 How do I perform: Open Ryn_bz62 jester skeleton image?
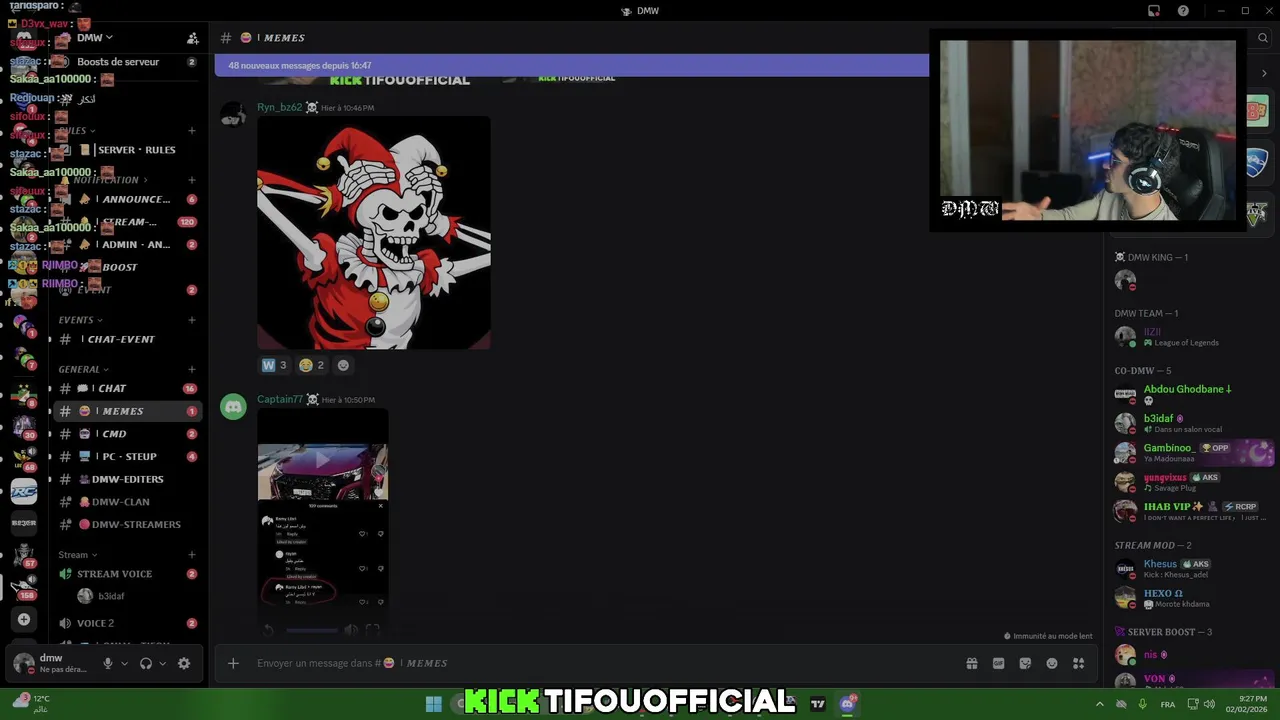click(x=374, y=233)
